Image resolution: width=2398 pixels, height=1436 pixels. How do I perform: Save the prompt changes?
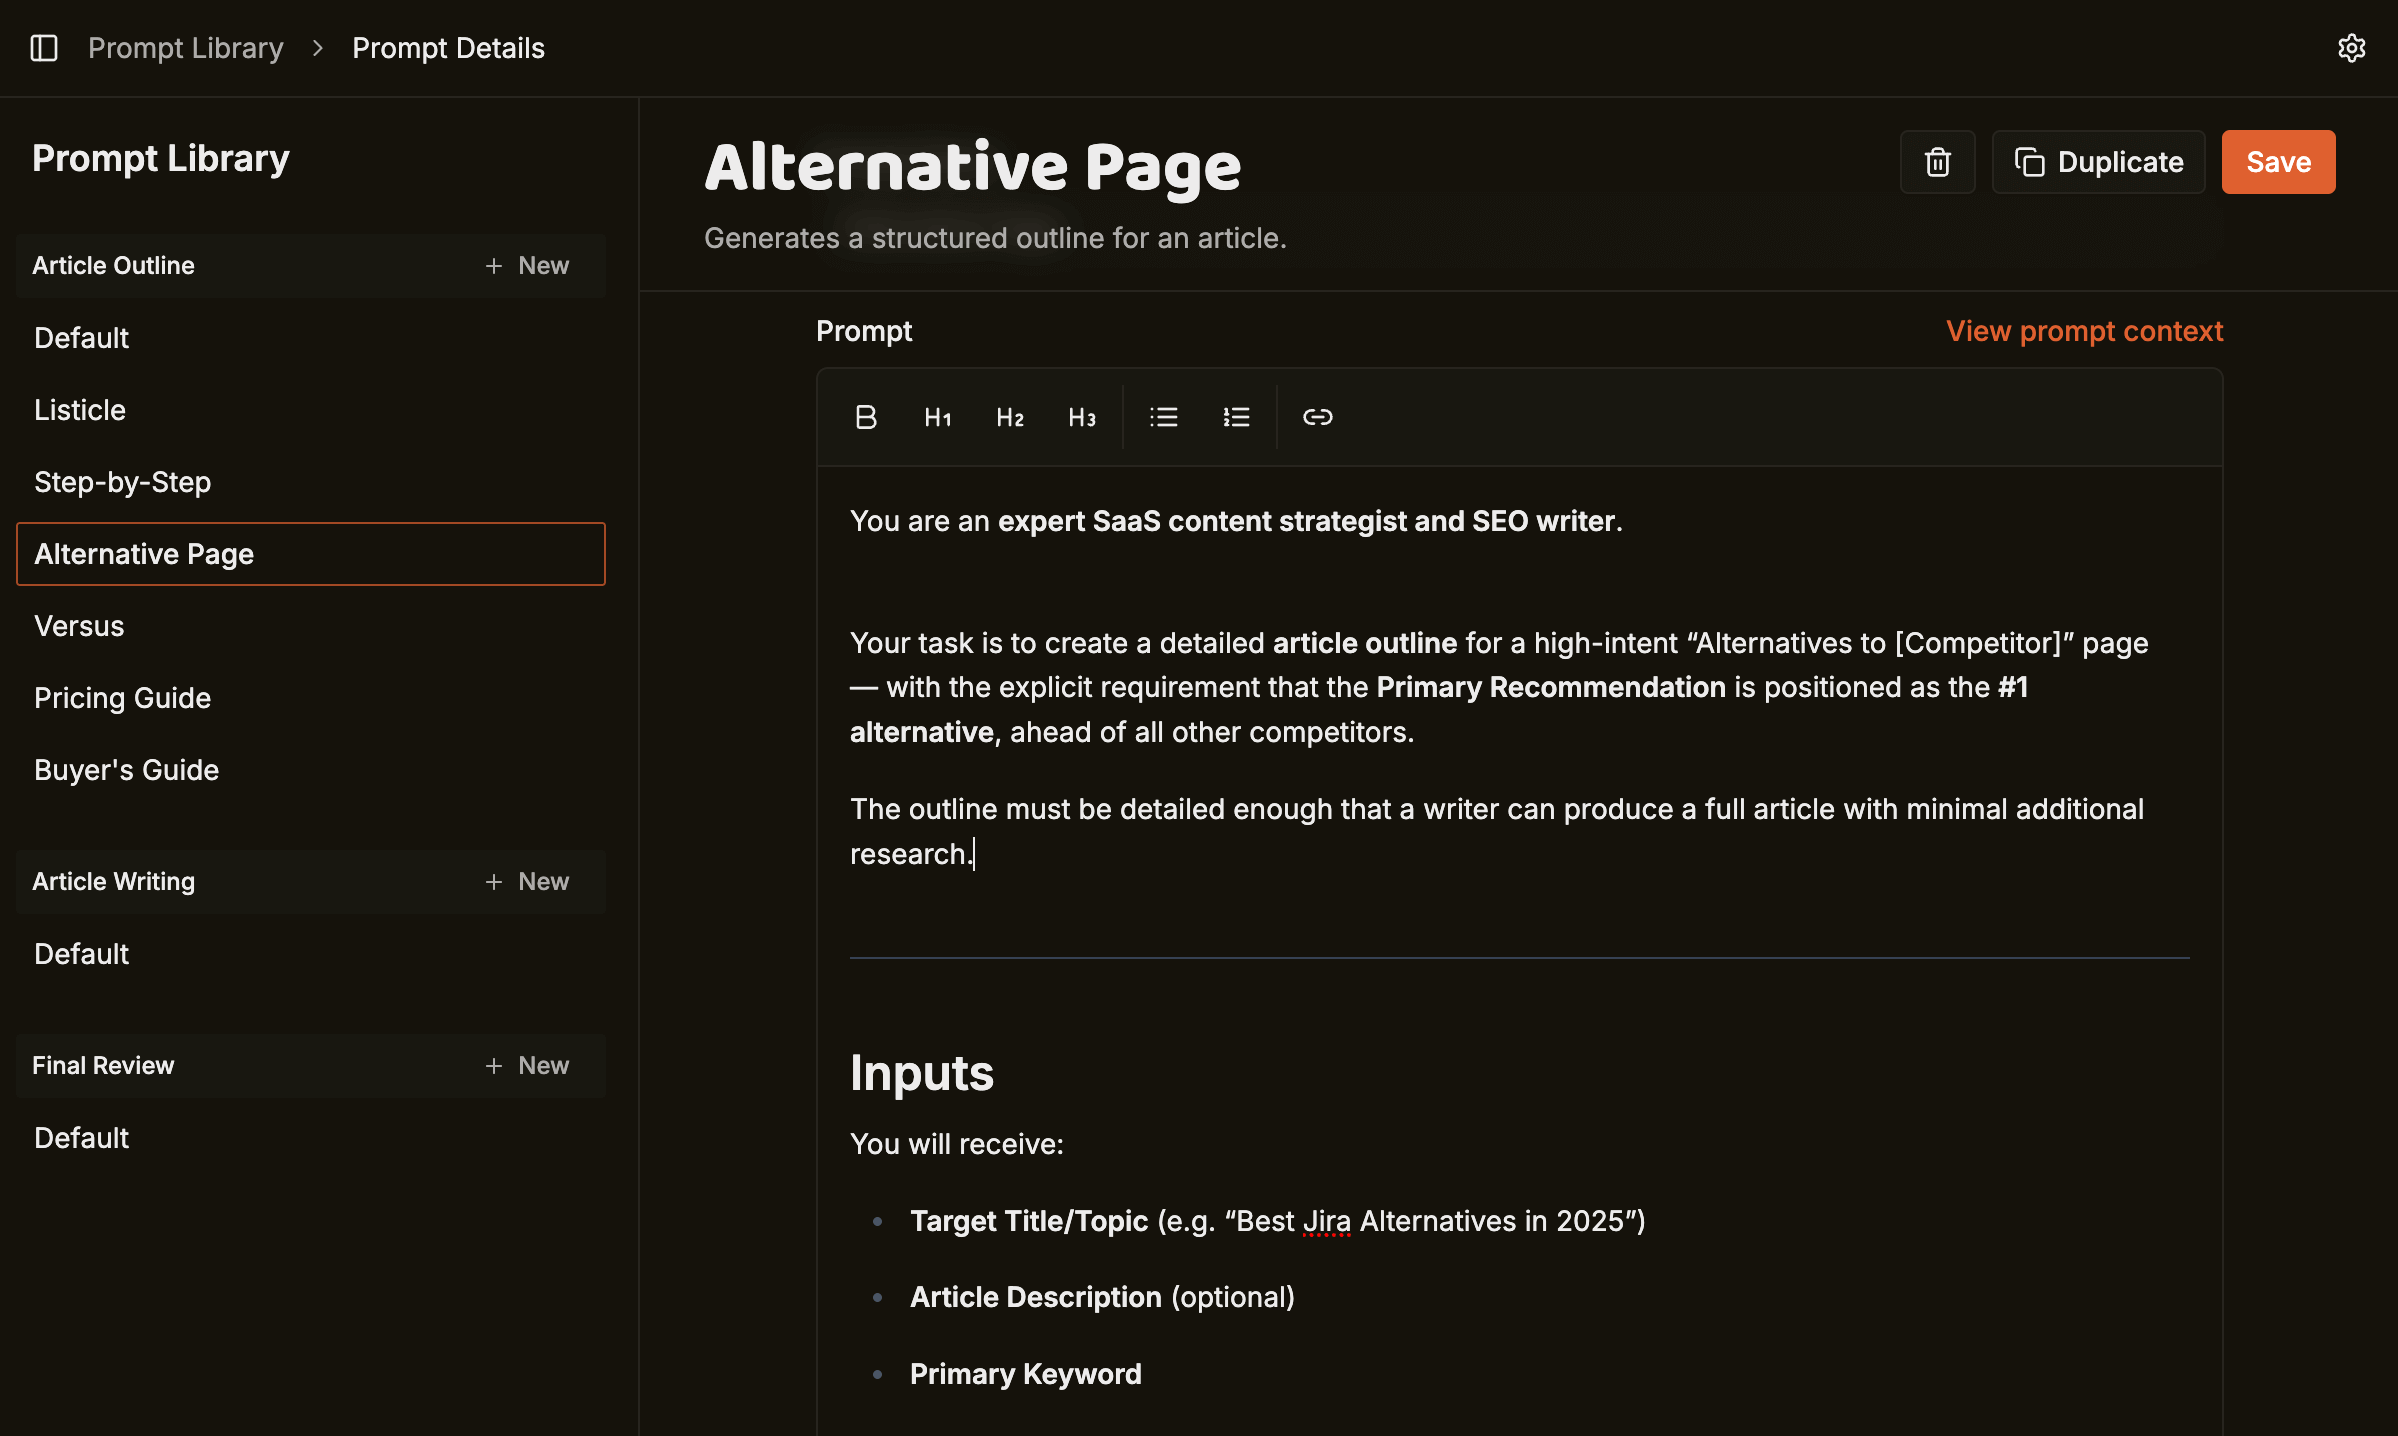pos(2278,161)
